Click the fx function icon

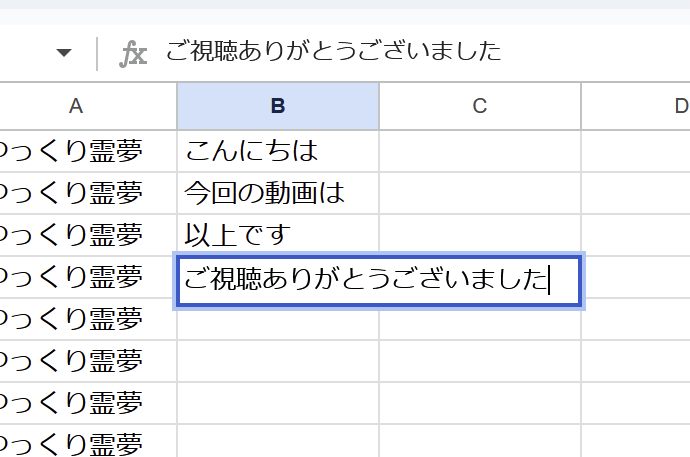pos(132,53)
